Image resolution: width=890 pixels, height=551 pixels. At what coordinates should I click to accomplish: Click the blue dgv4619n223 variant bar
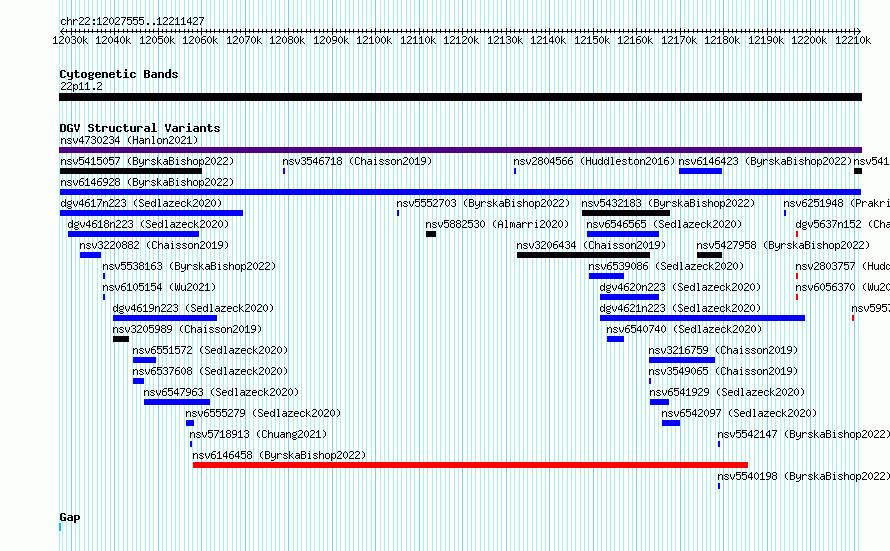pyautogui.click(x=165, y=318)
